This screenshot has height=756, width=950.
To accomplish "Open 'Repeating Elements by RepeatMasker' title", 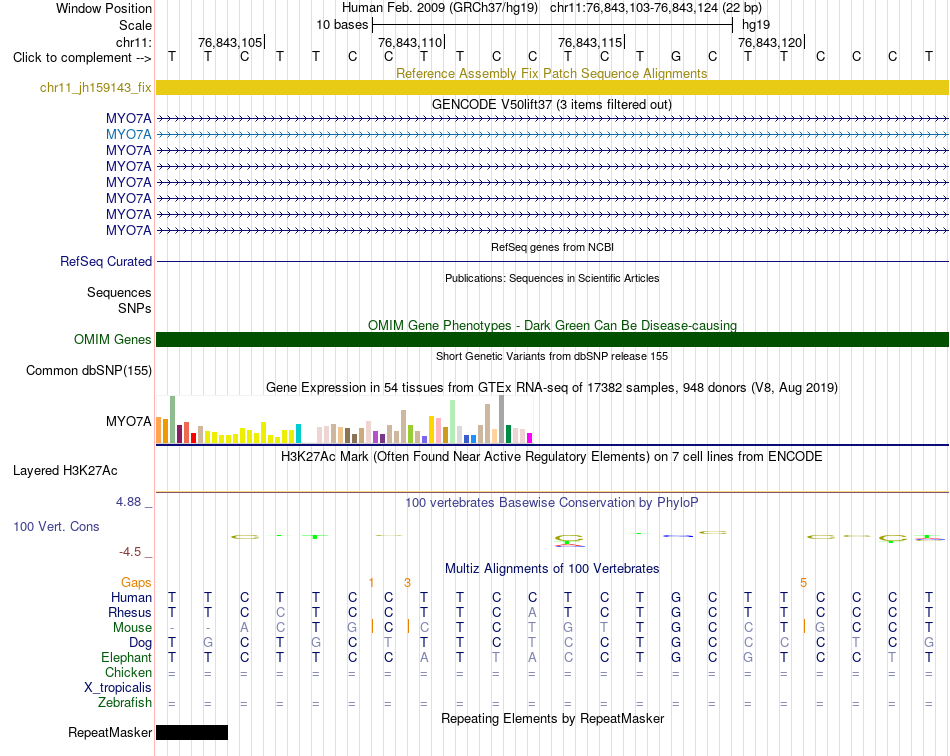I will point(552,718).
